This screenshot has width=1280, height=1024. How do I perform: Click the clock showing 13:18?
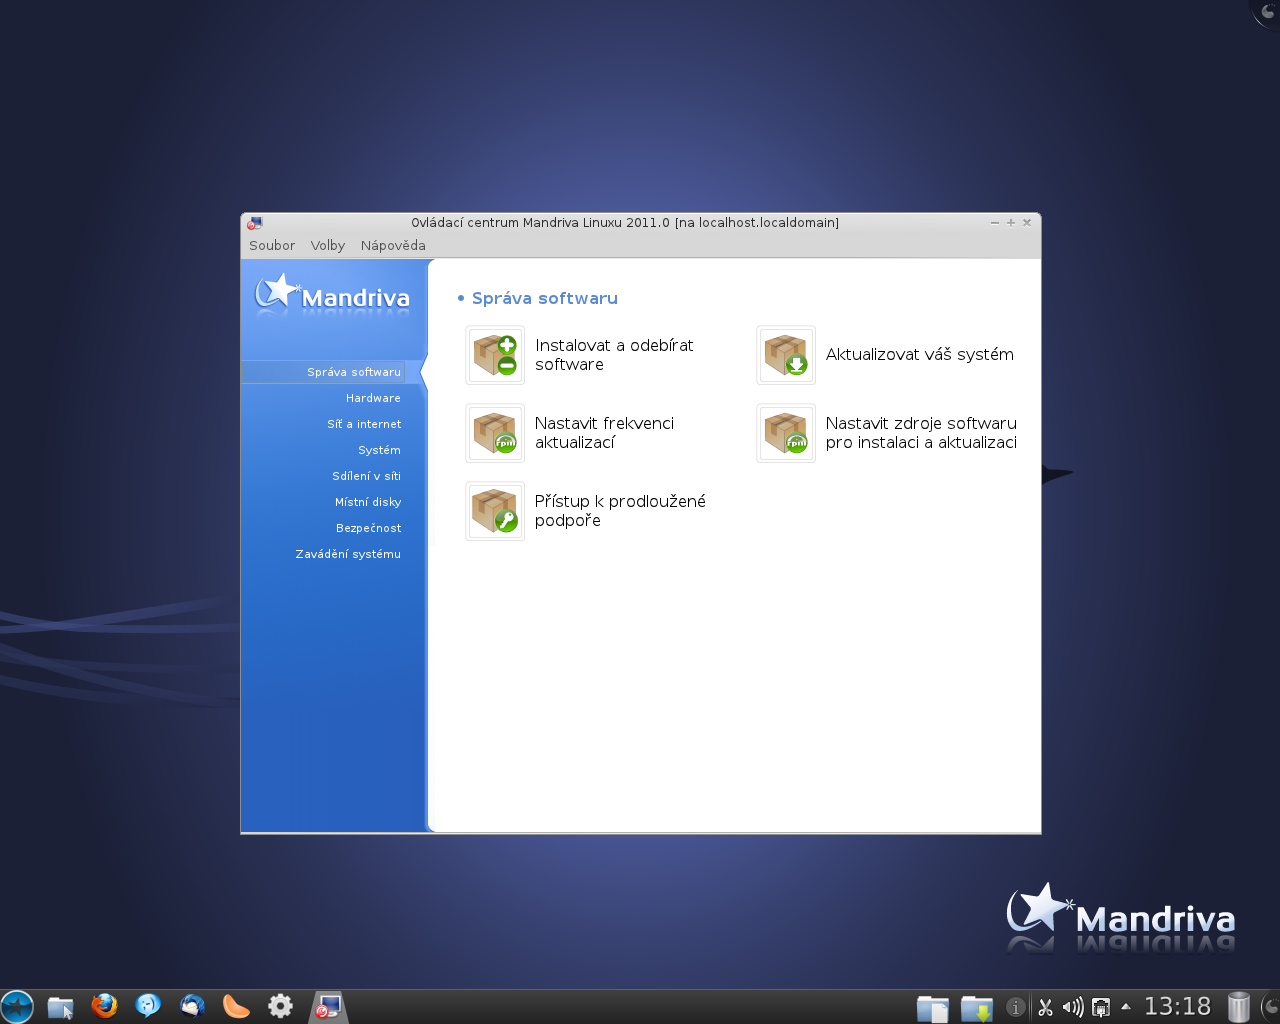(1177, 1006)
